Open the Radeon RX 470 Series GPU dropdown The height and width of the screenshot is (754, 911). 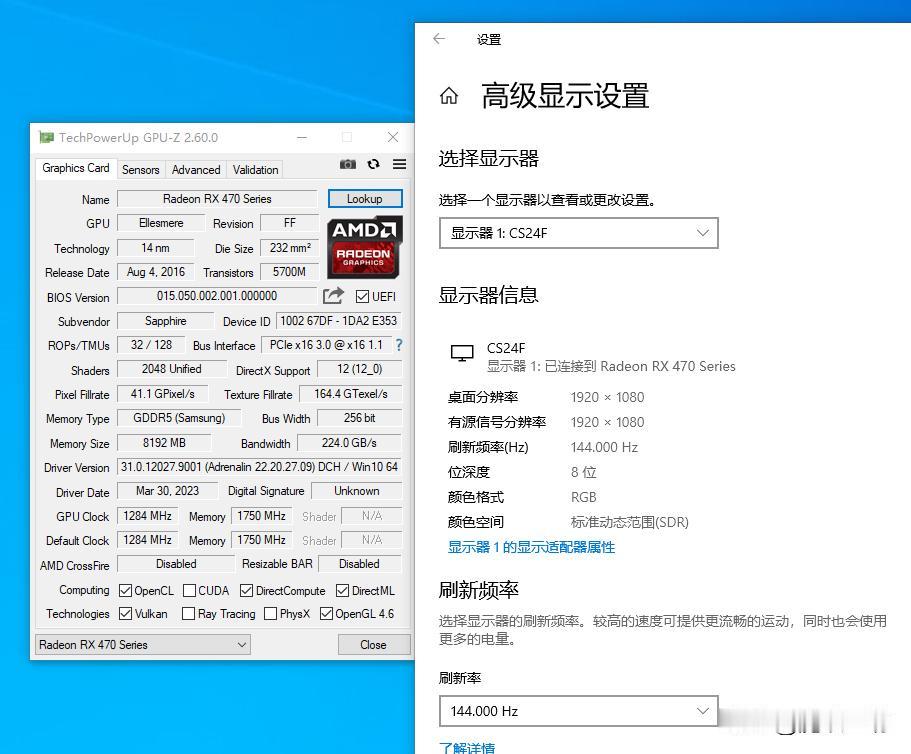[x=143, y=645]
